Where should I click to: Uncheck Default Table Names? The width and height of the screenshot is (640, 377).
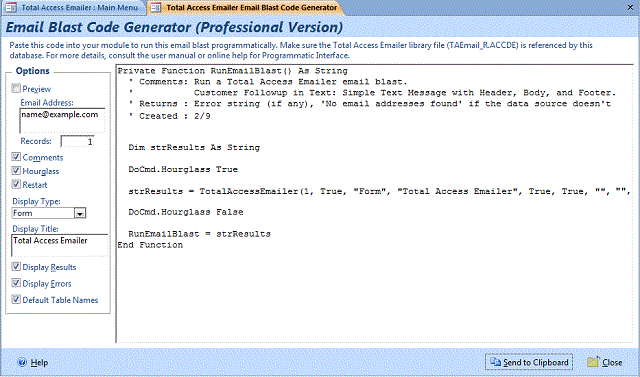tap(16, 299)
